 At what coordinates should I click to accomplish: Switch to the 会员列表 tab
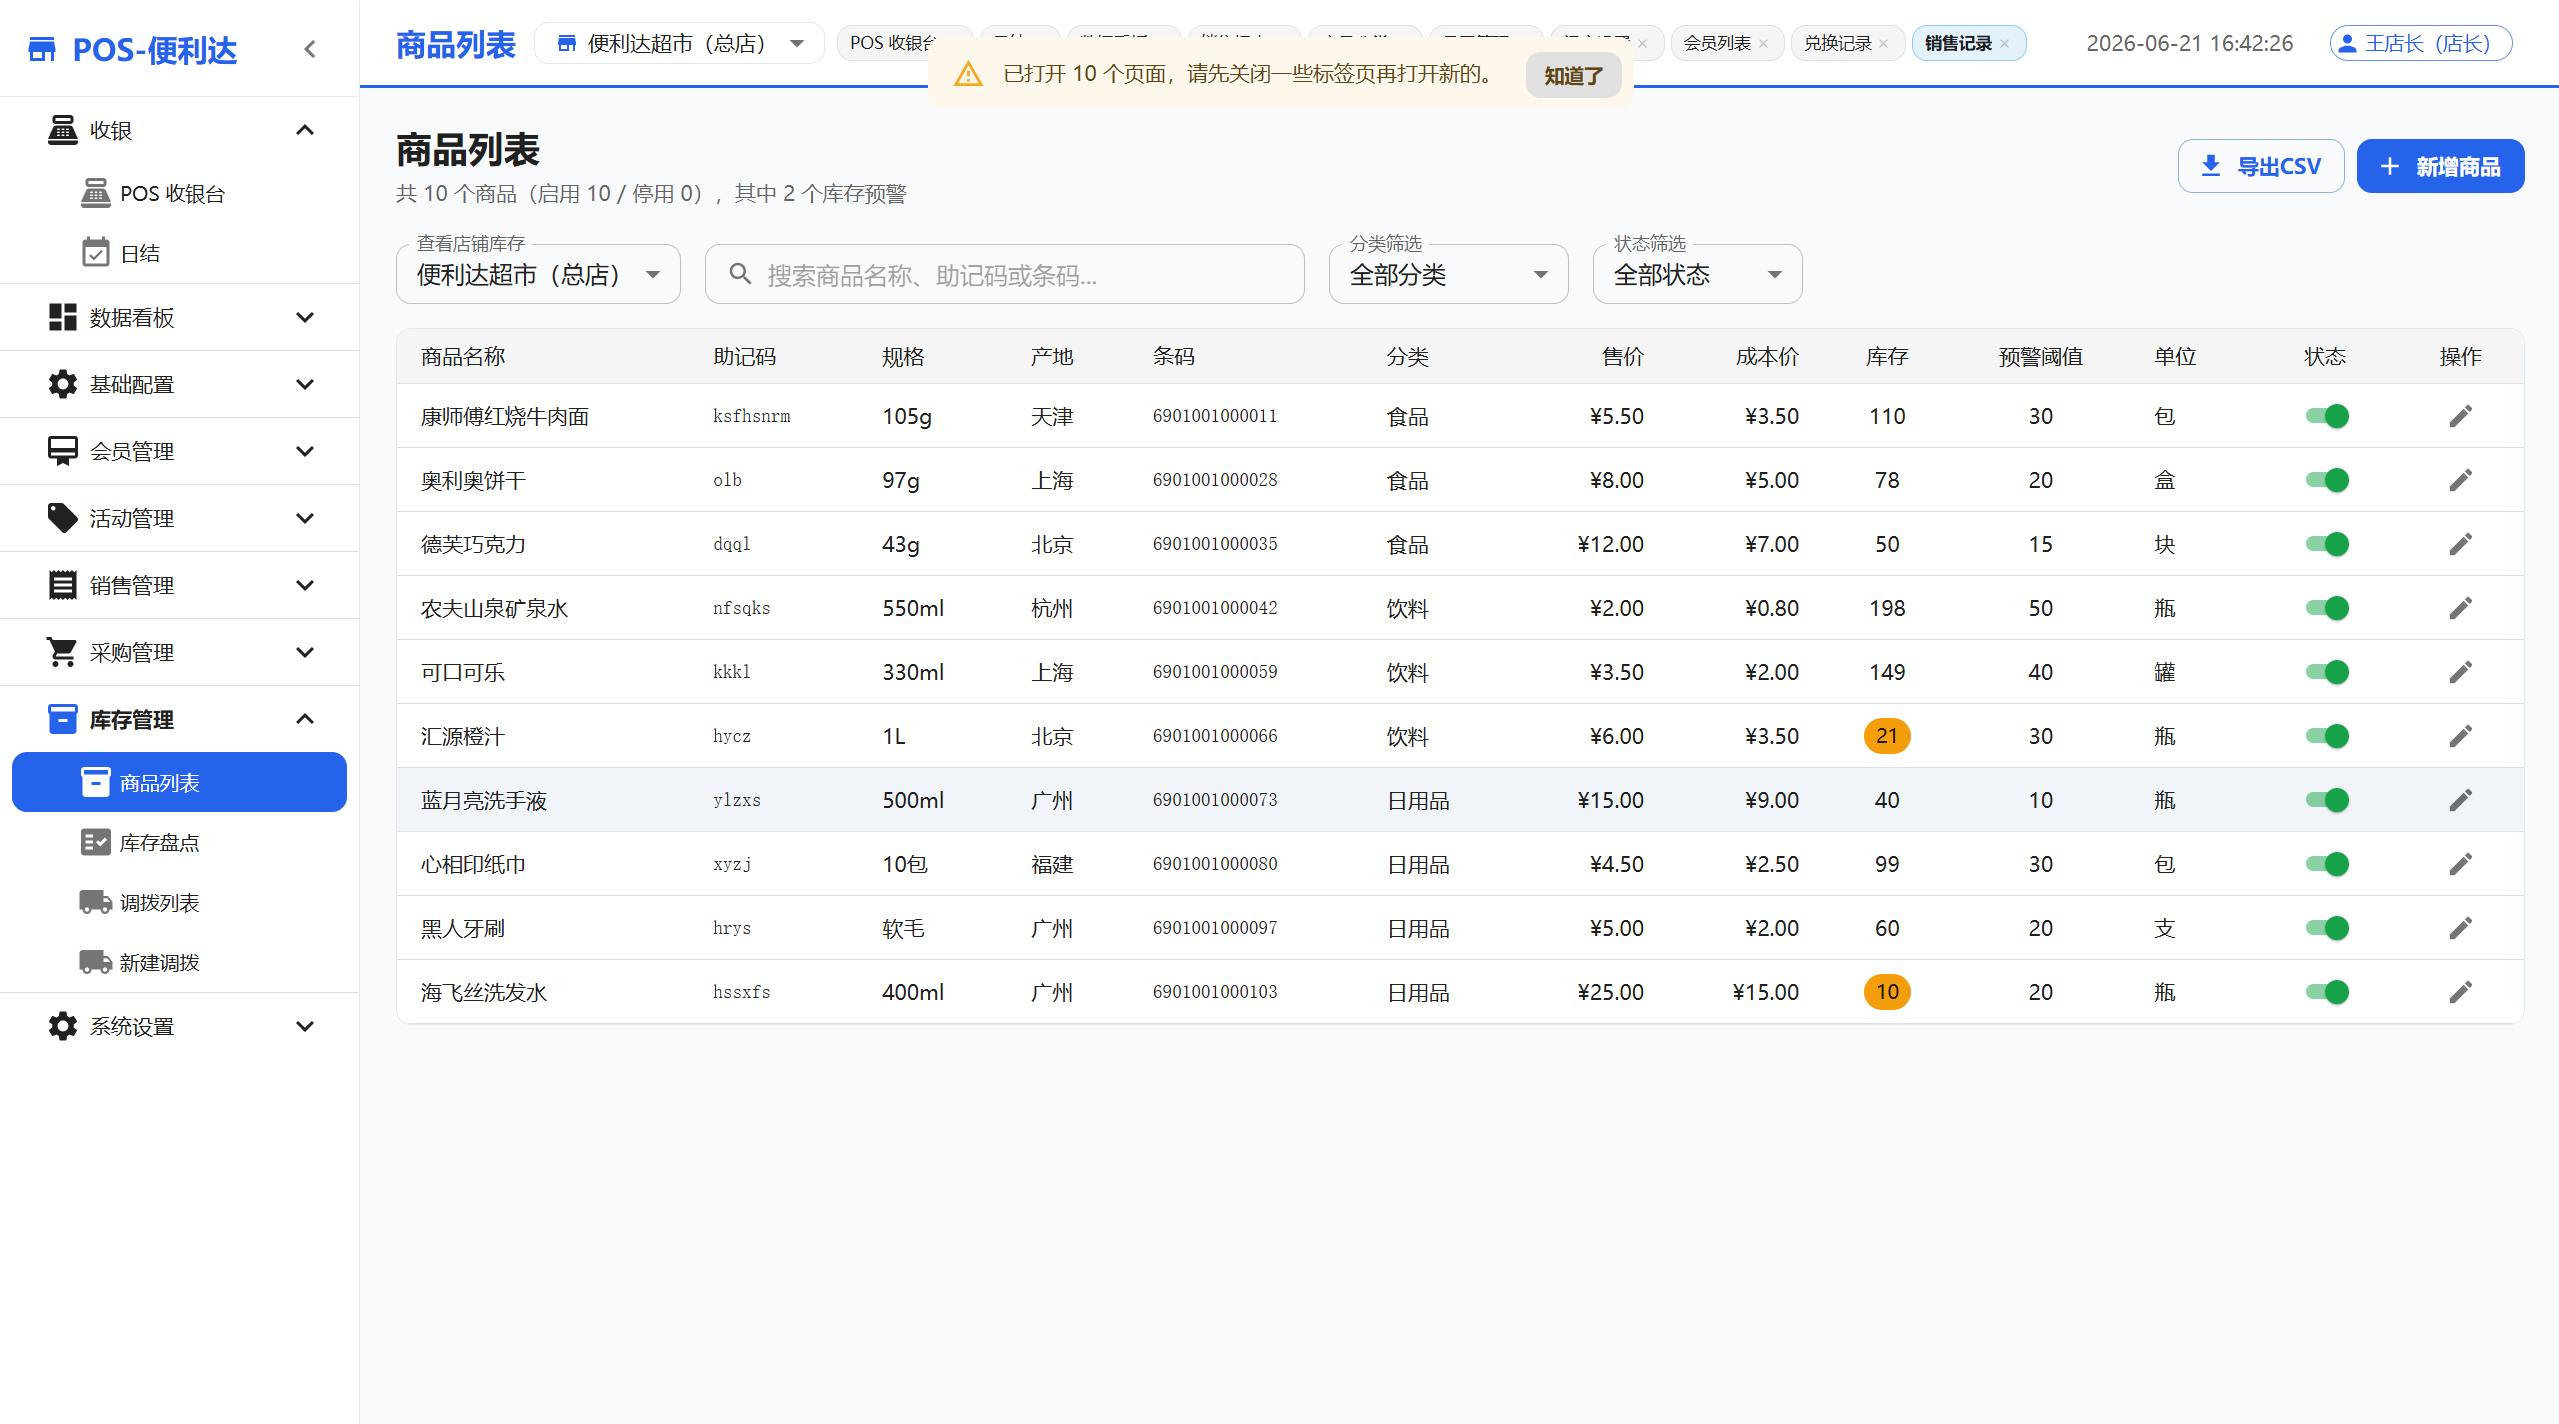point(1717,43)
